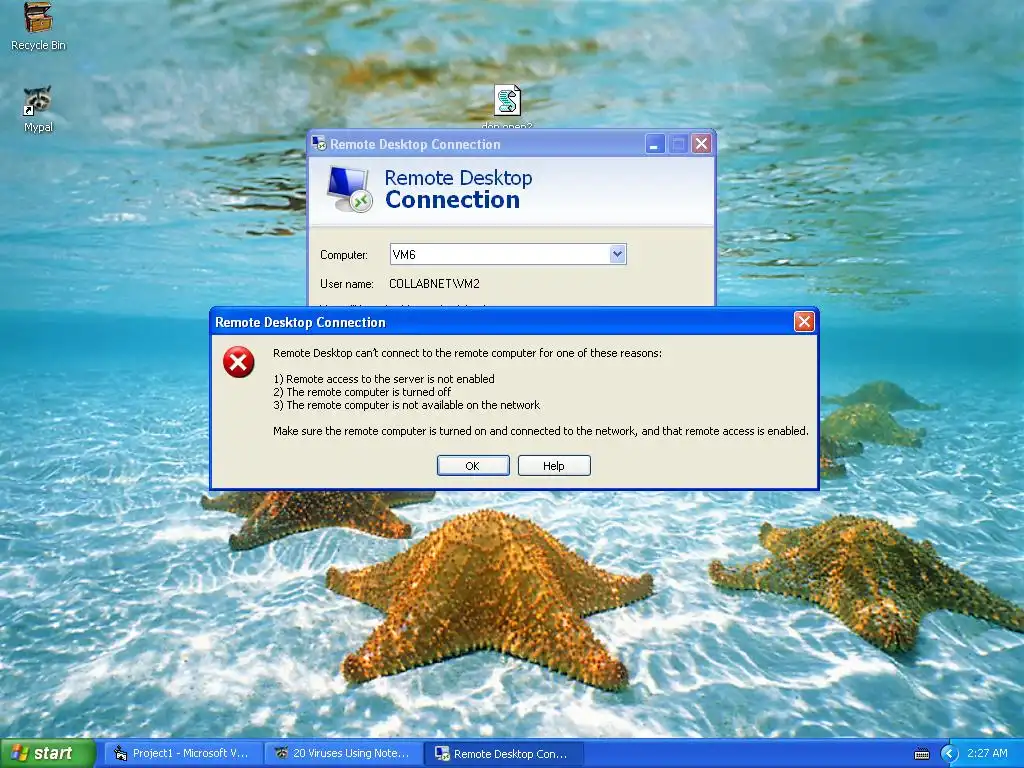This screenshot has height=768, width=1024.
Task: Minimize the Remote Desktop Connection window
Action: 655,144
